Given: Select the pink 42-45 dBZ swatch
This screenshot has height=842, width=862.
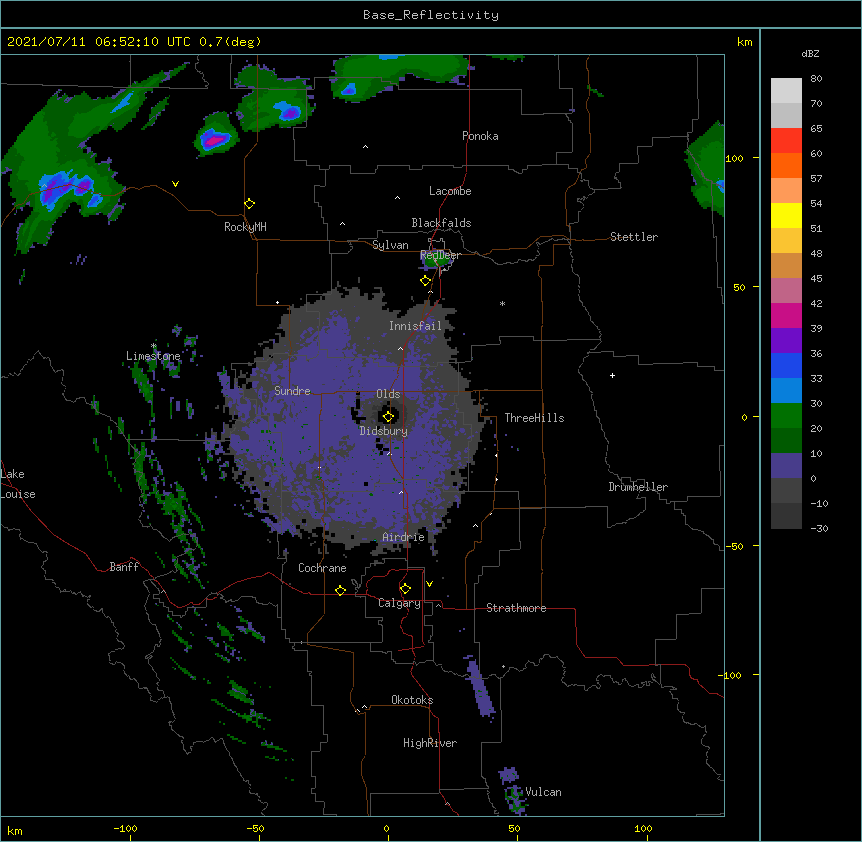Looking at the screenshot, I should click(786, 290).
